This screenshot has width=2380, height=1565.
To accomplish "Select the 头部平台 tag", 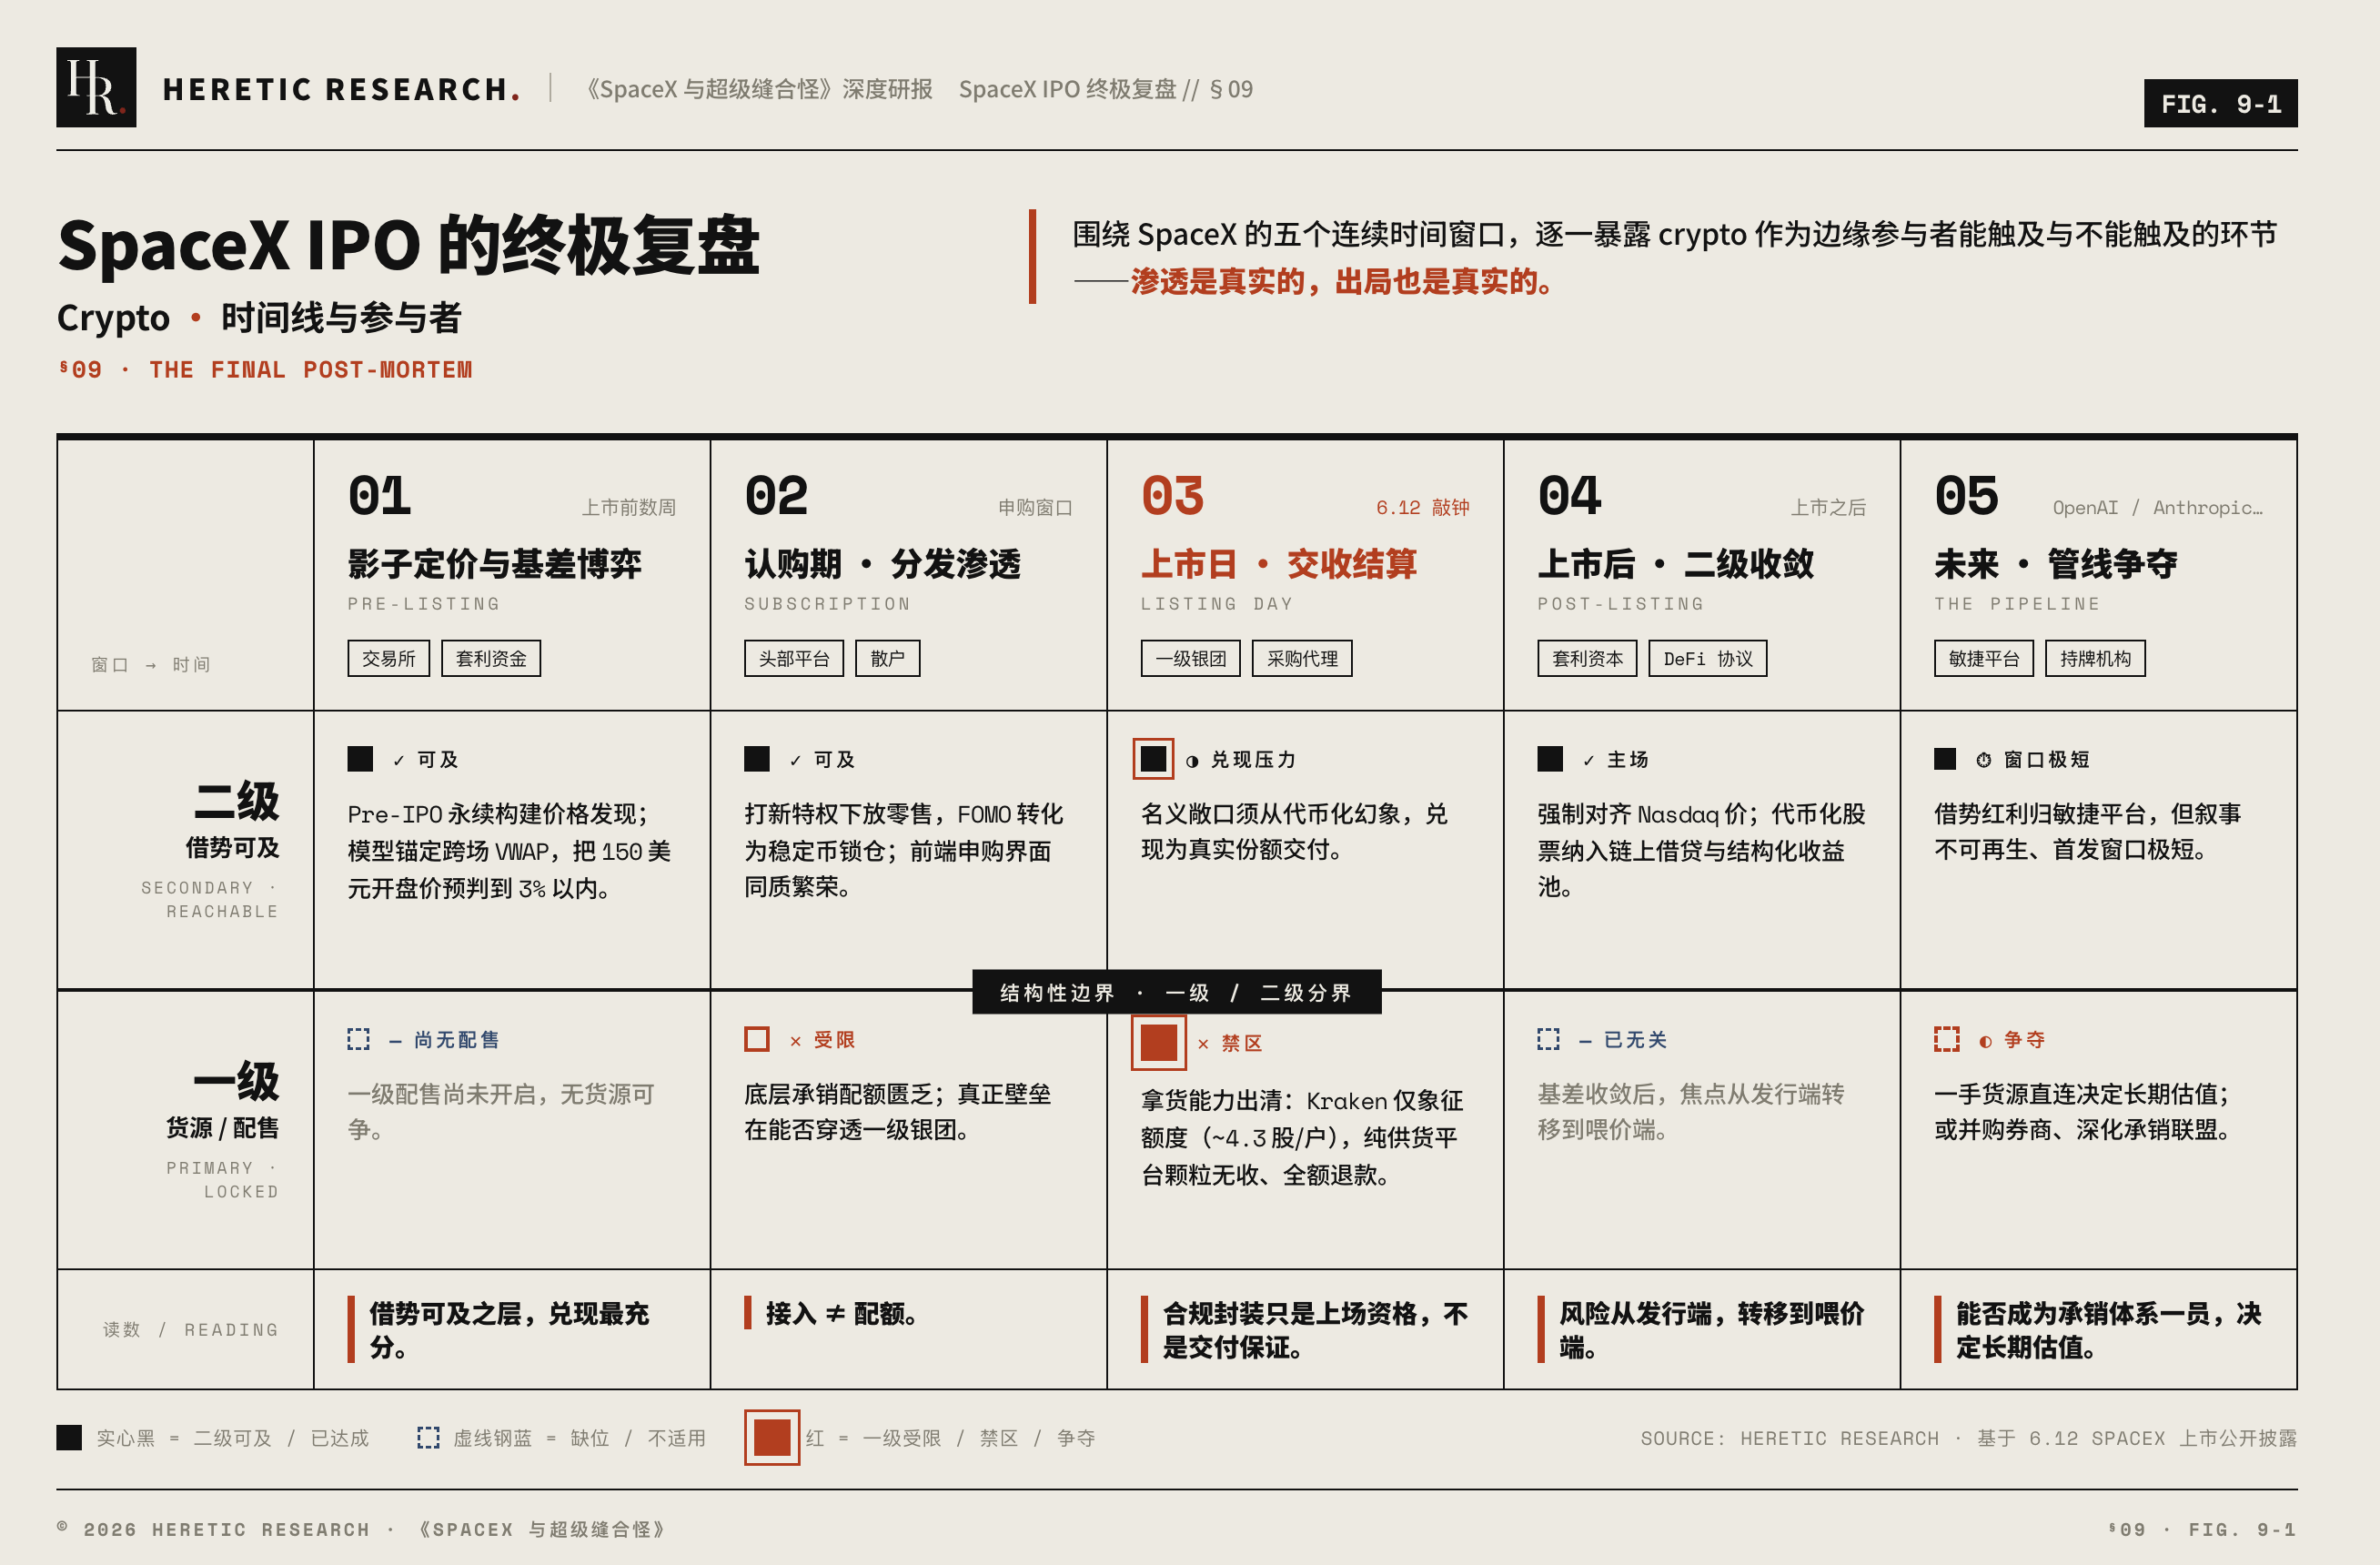I will pos(794,659).
